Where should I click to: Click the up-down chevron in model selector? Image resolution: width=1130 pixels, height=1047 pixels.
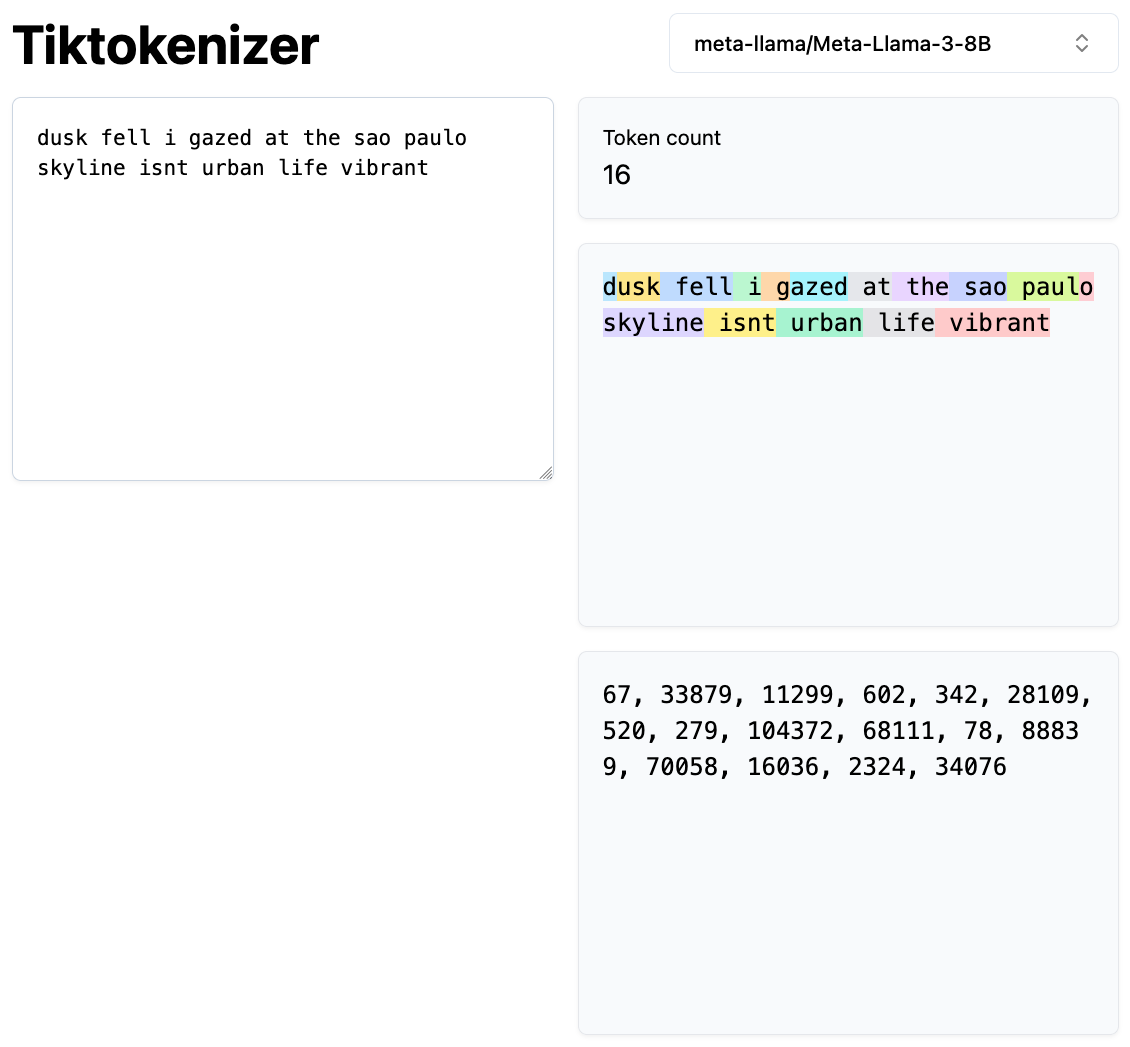(x=1081, y=43)
